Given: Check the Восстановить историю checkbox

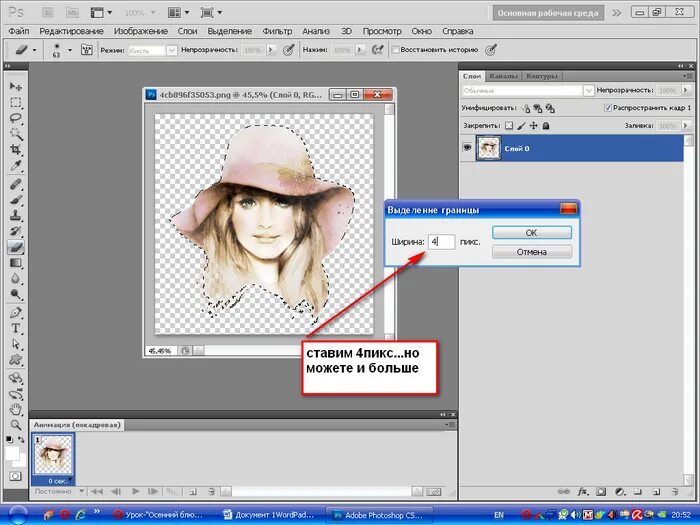Looking at the screenshot, I should coord(395,50).
